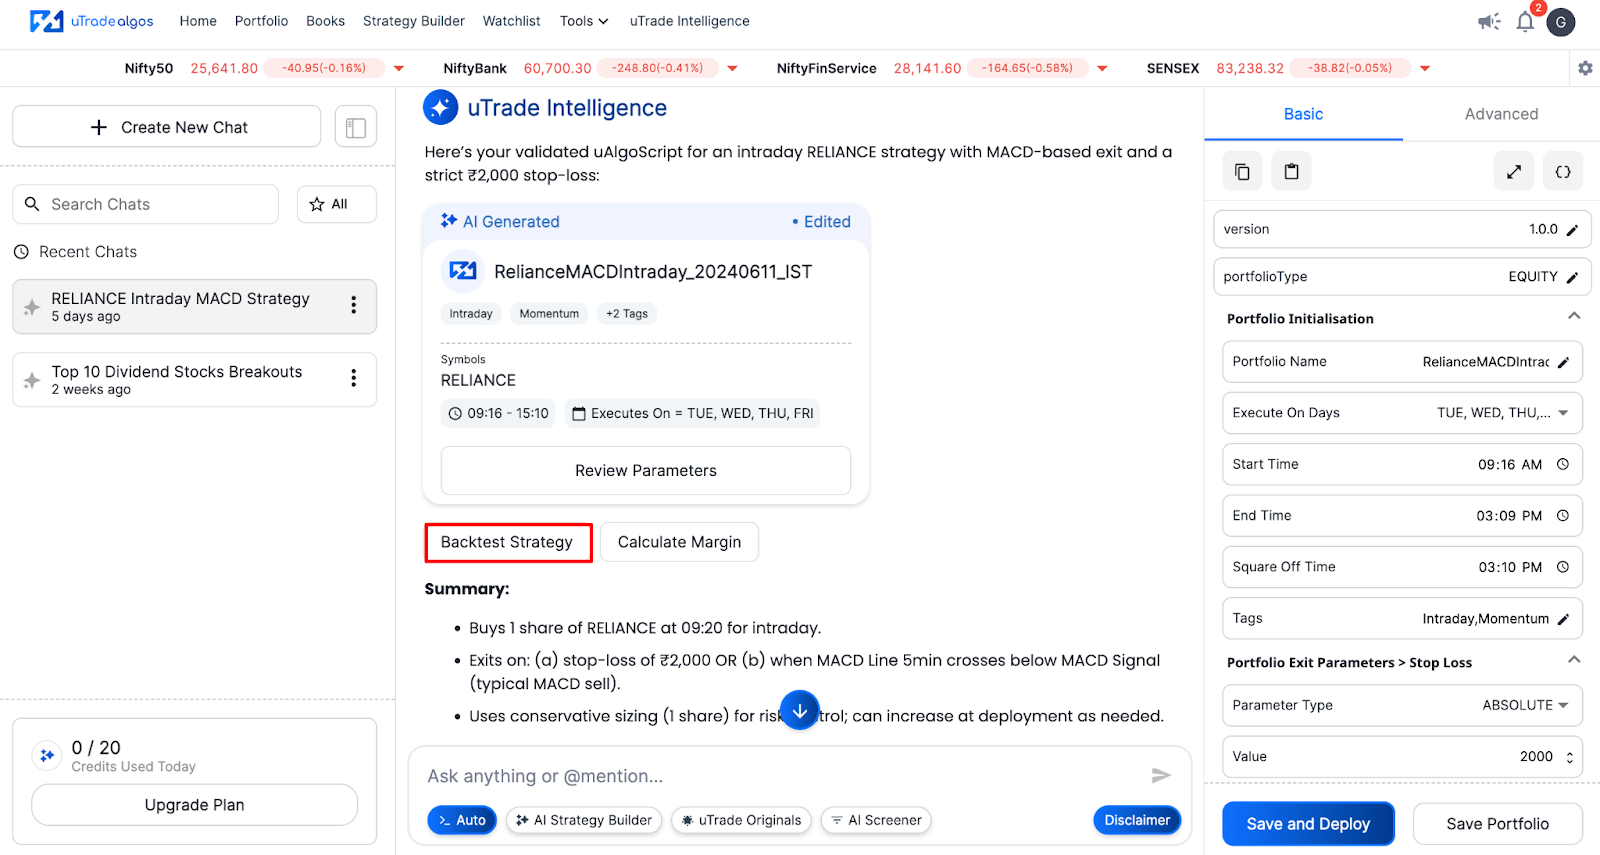This screenshot has width=1600, height=855.
Task: Open the Watchlist page
Action: (x=511, y=21)
